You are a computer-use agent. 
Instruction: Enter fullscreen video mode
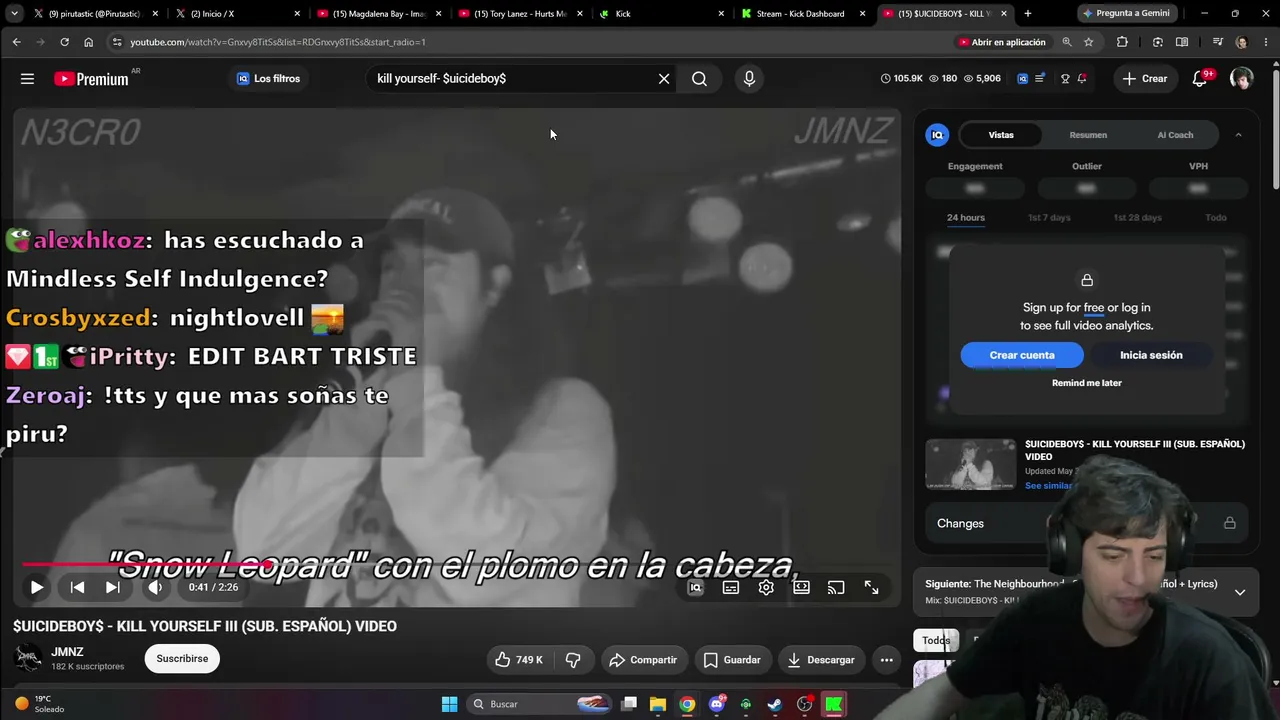(872, 588)
